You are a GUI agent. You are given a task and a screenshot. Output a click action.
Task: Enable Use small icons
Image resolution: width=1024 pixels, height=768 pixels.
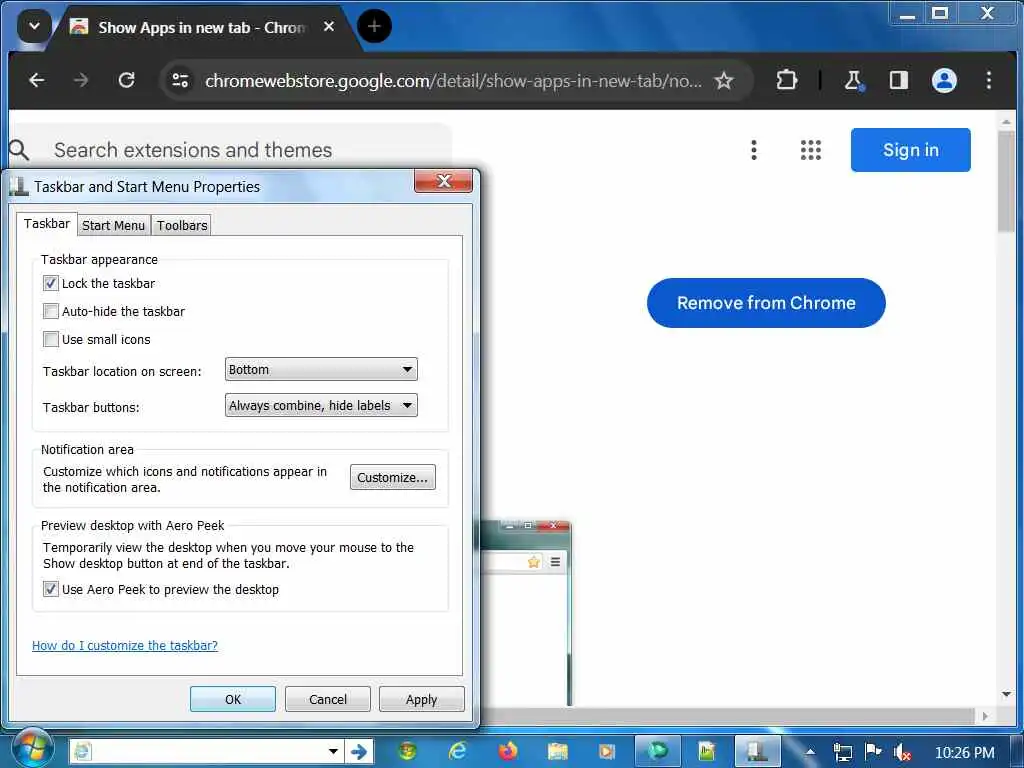[x=51, y=340]
